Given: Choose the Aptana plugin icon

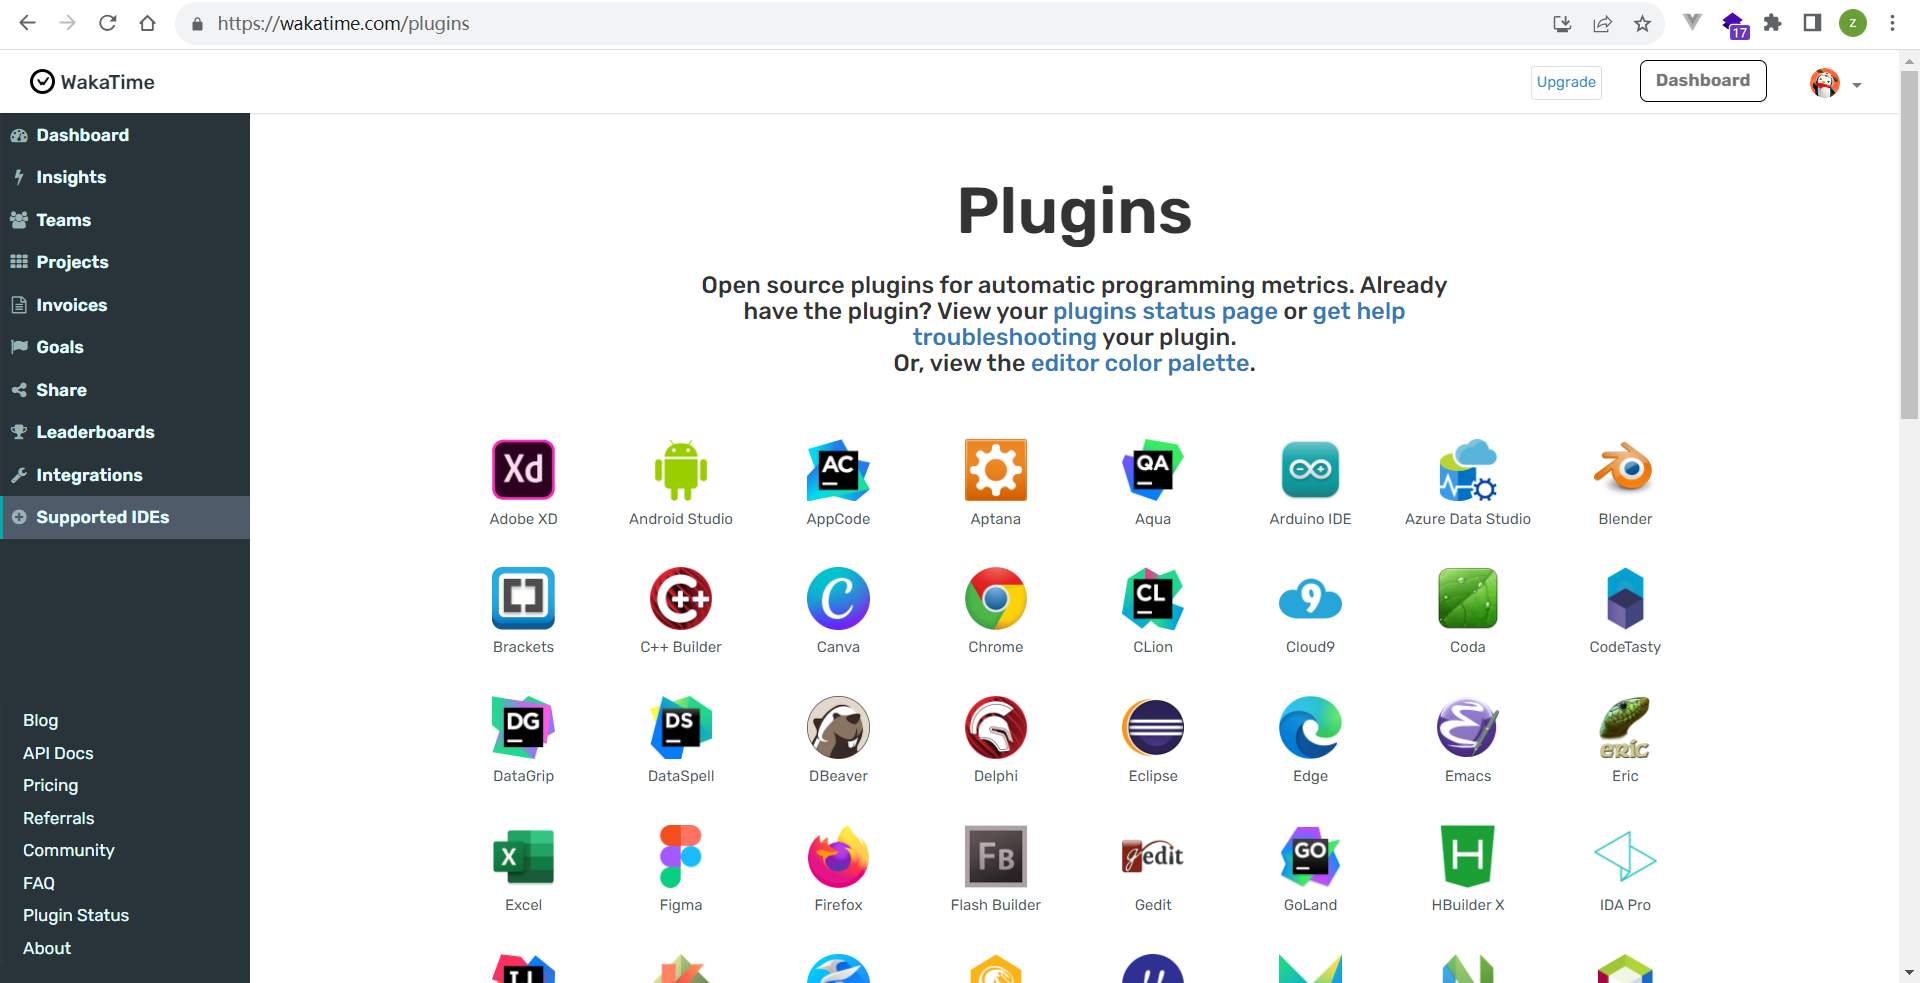Looking at the screenshot, I should point(996,470).
